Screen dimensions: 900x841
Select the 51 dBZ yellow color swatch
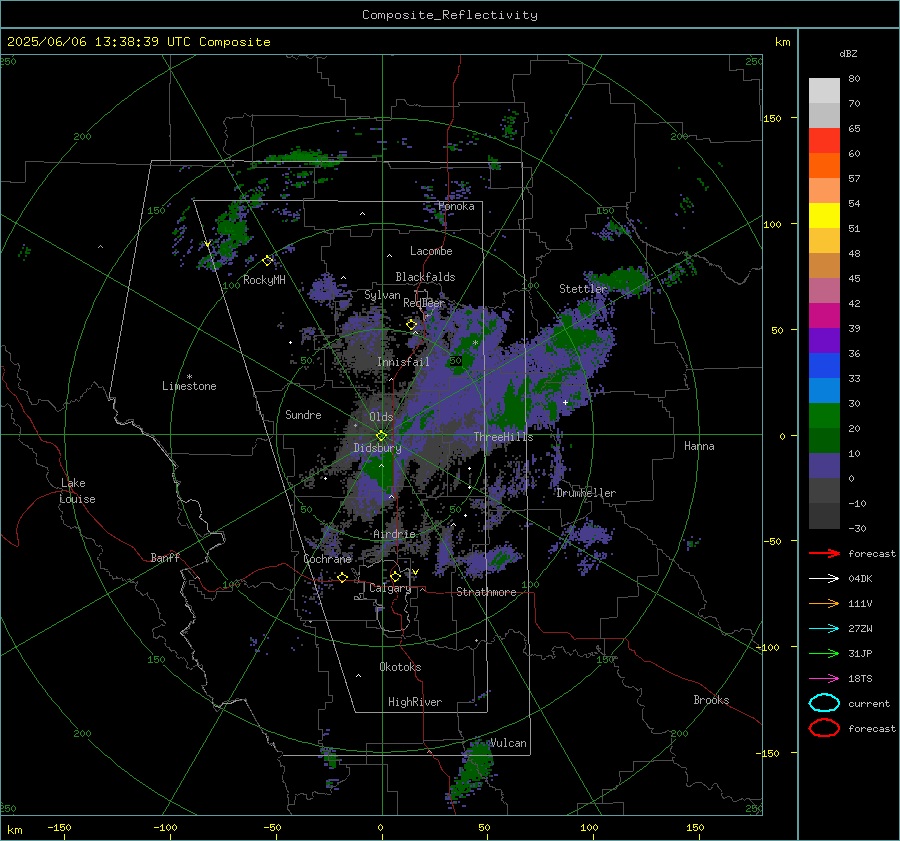[824, 215]
